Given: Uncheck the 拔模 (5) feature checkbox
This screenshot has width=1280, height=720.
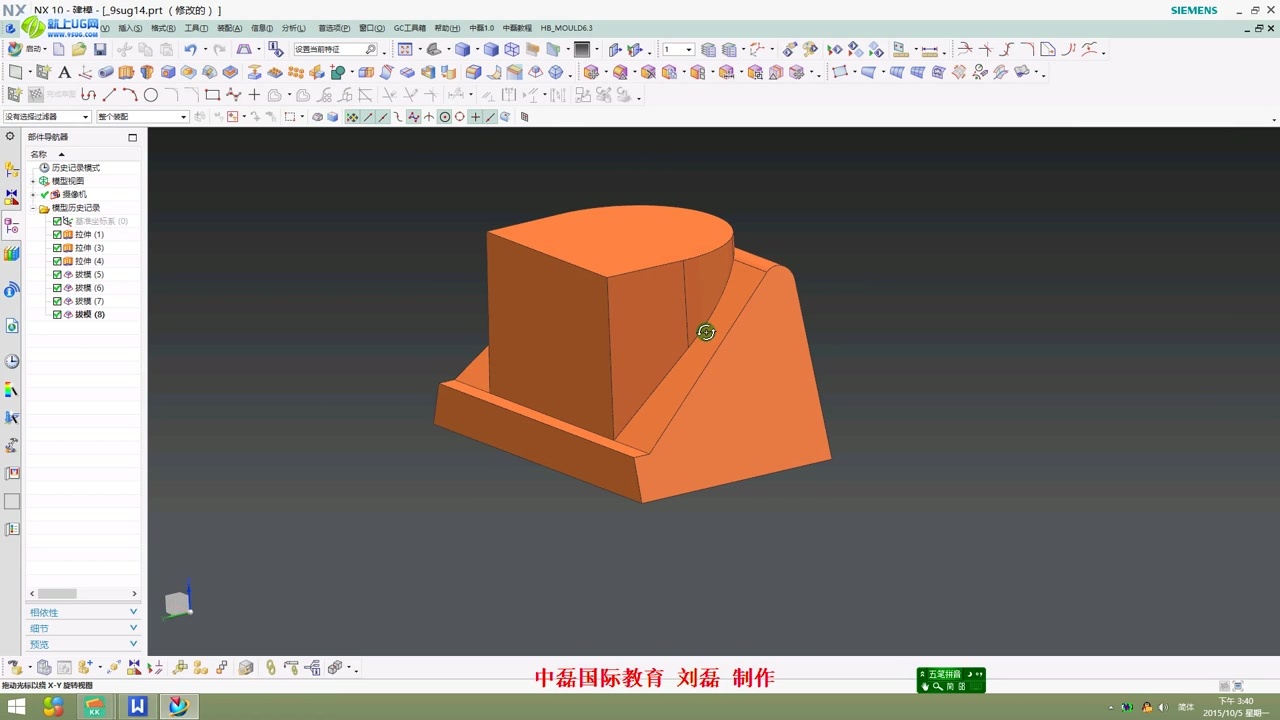Looking at the screenshot, I should click(x=57, y=274).
